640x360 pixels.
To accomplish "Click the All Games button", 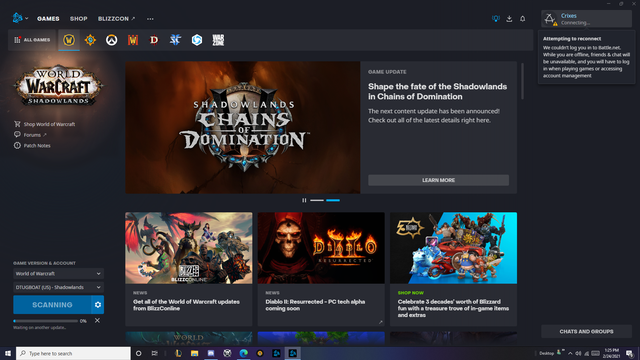I will point(32,40).
